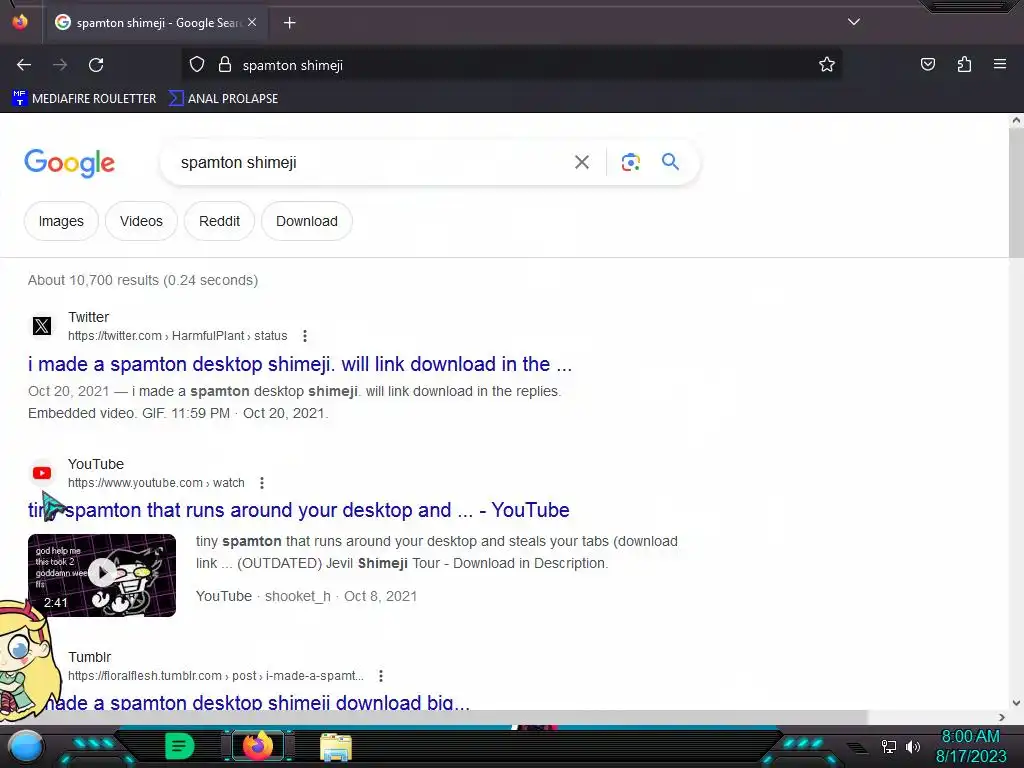
Task: Open the green notes app on taskbar
Action: click(x=180, y=746)
